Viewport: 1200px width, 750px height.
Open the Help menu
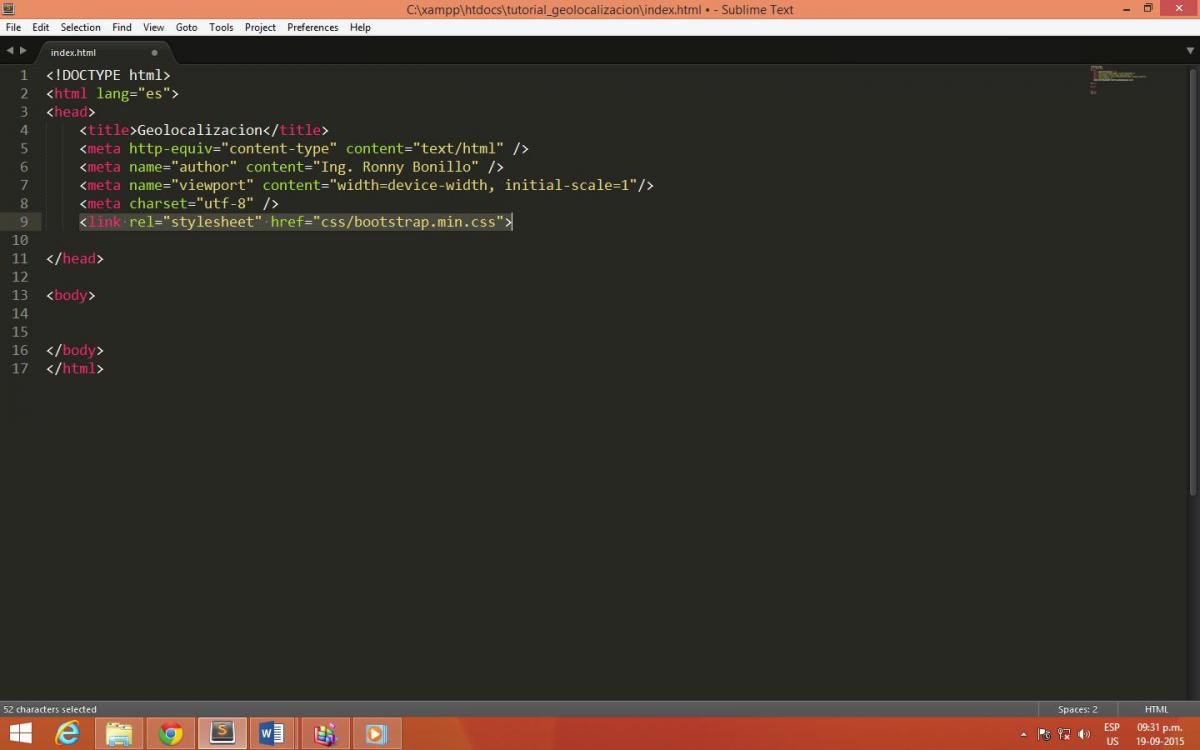[x=360, y=27]
